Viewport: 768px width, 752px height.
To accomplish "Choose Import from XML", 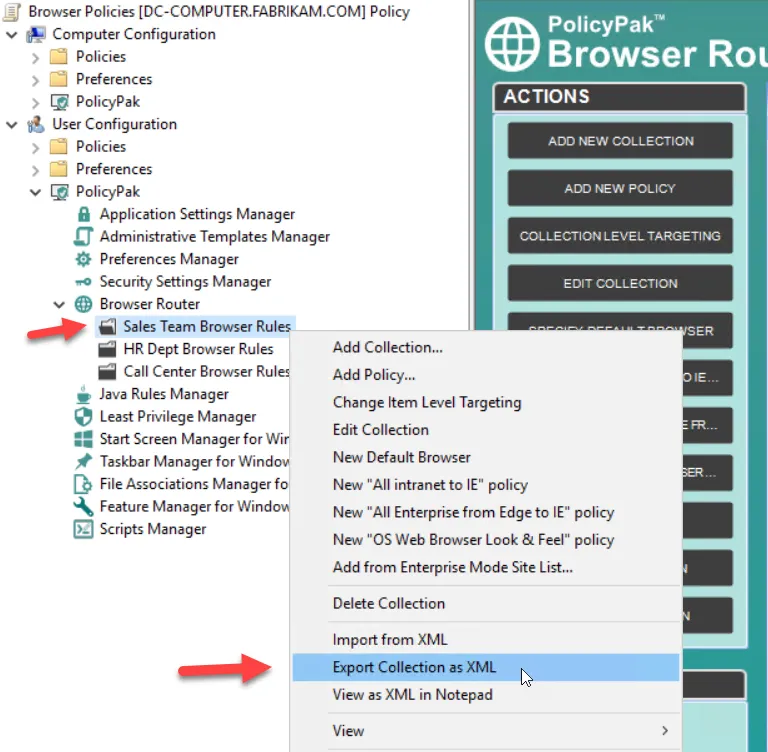I will click(x=485, y=640).
